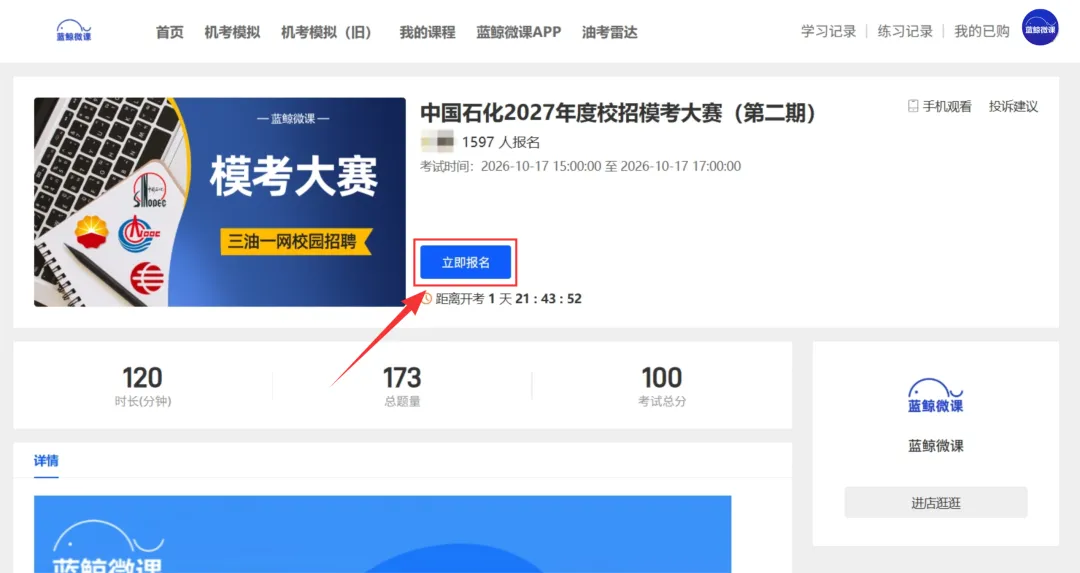Click the countdown 1 天 21 : 43 : 52

(x=534, y=299)
